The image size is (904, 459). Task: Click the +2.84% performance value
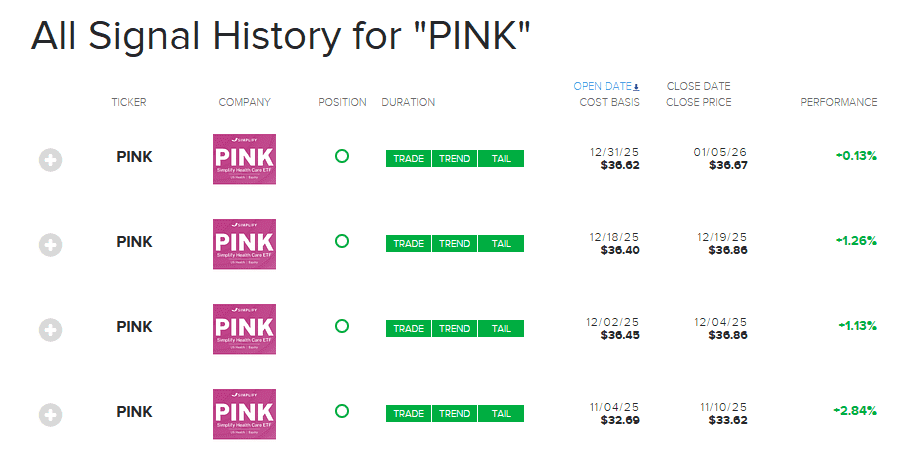pyautogui.click(x=855, y=411)
